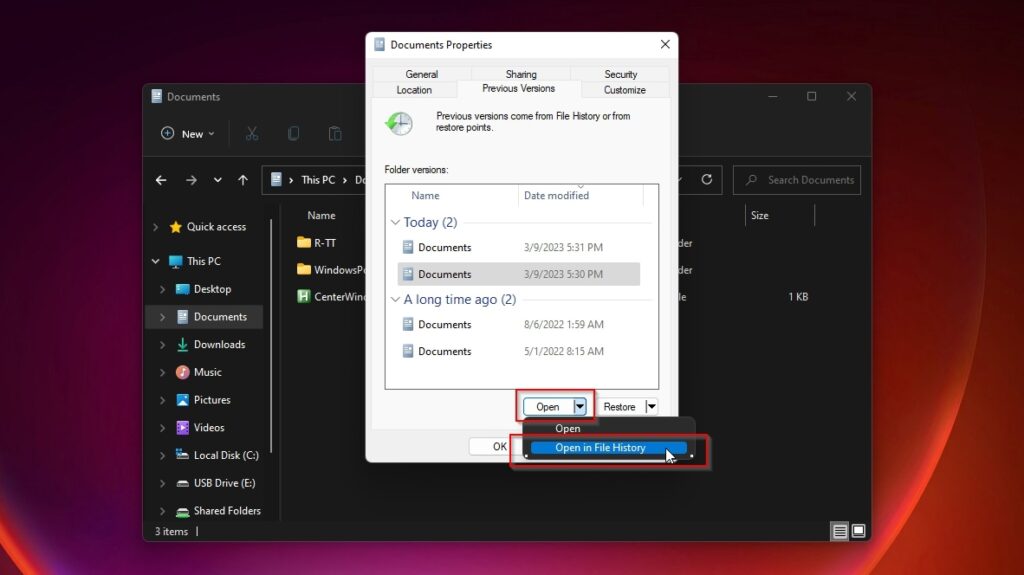Select the CenterWin file icon
Screen dimensions: 1024x575
[x=304, y=296]
